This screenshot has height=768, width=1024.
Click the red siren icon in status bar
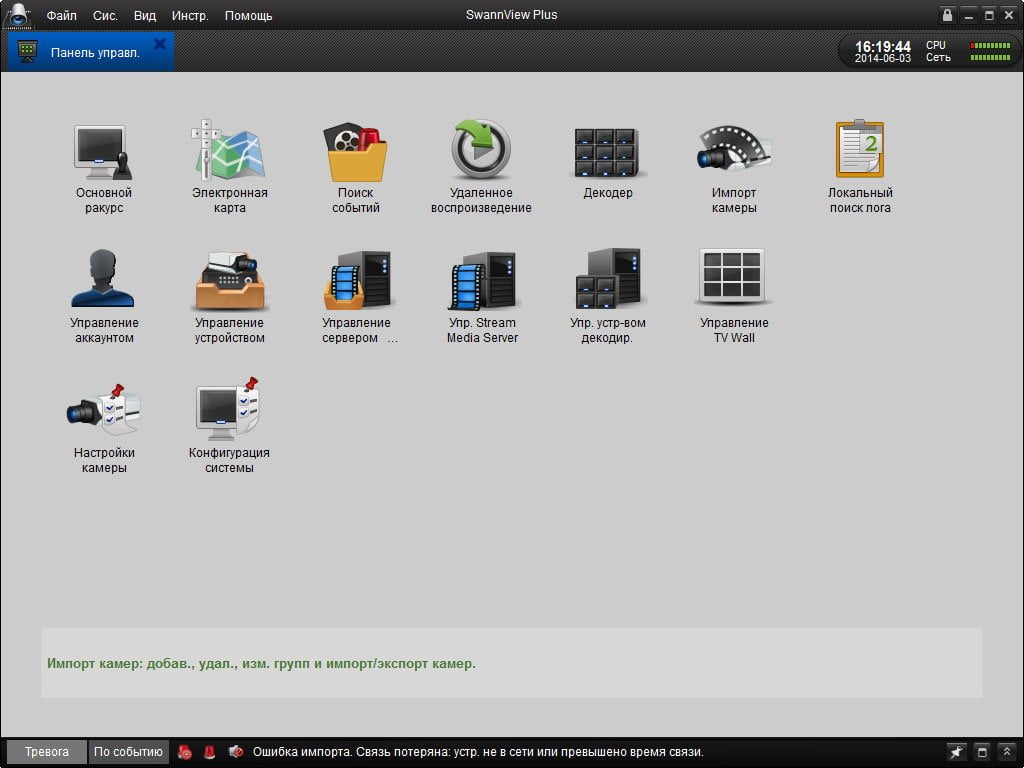pyautogui.click(x=210, y=752)
